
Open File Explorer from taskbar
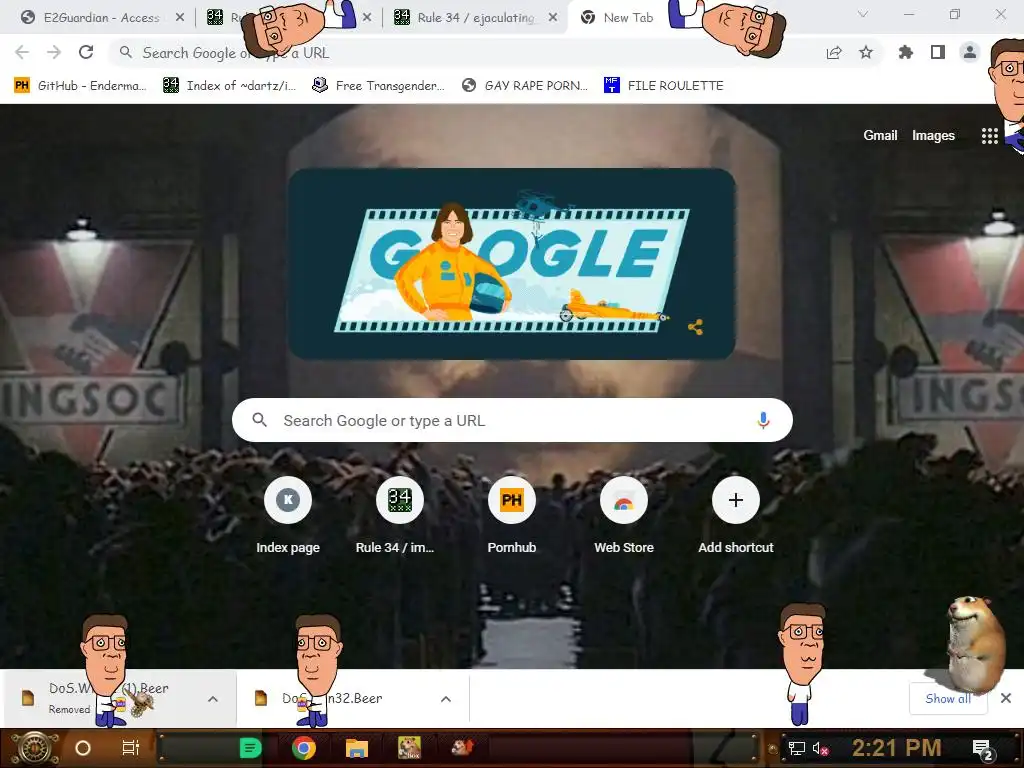[357, 748]
